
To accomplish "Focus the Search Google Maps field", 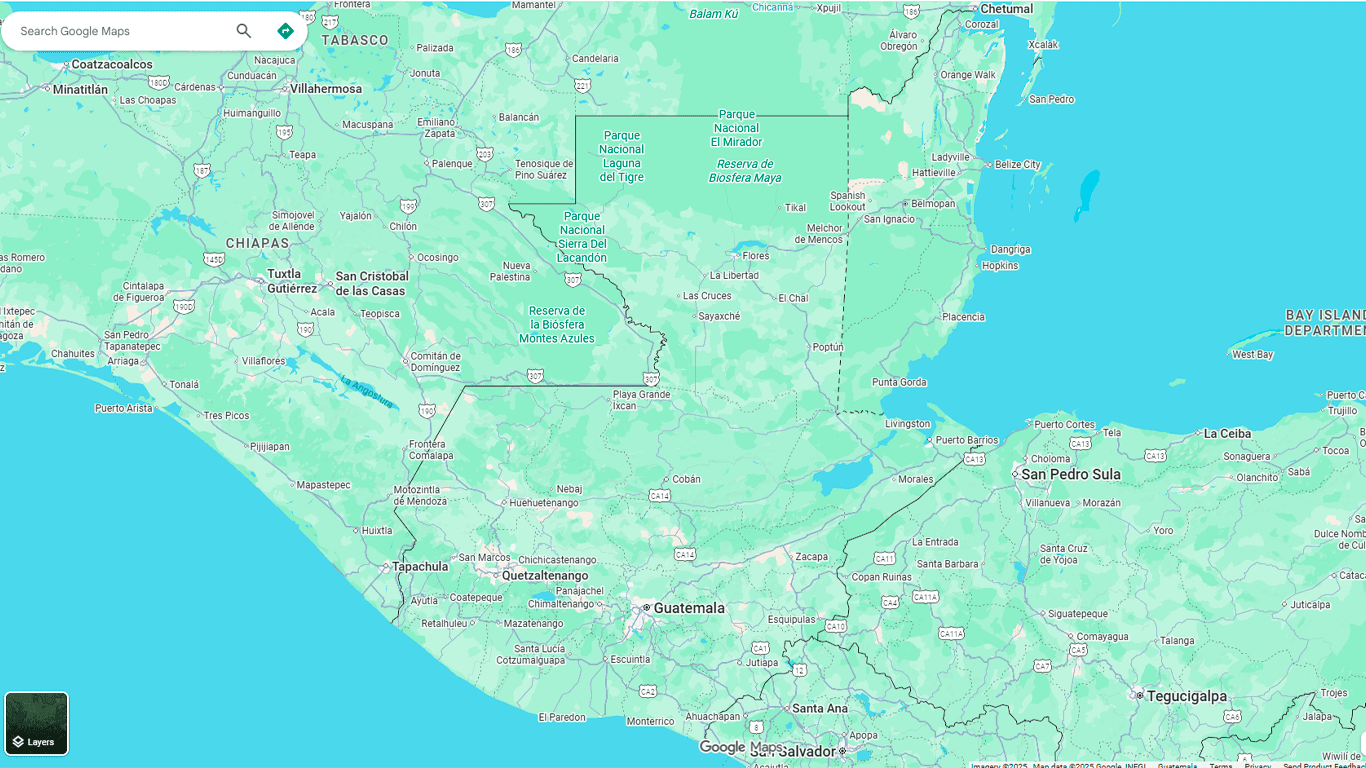I will tap(120, 31).
